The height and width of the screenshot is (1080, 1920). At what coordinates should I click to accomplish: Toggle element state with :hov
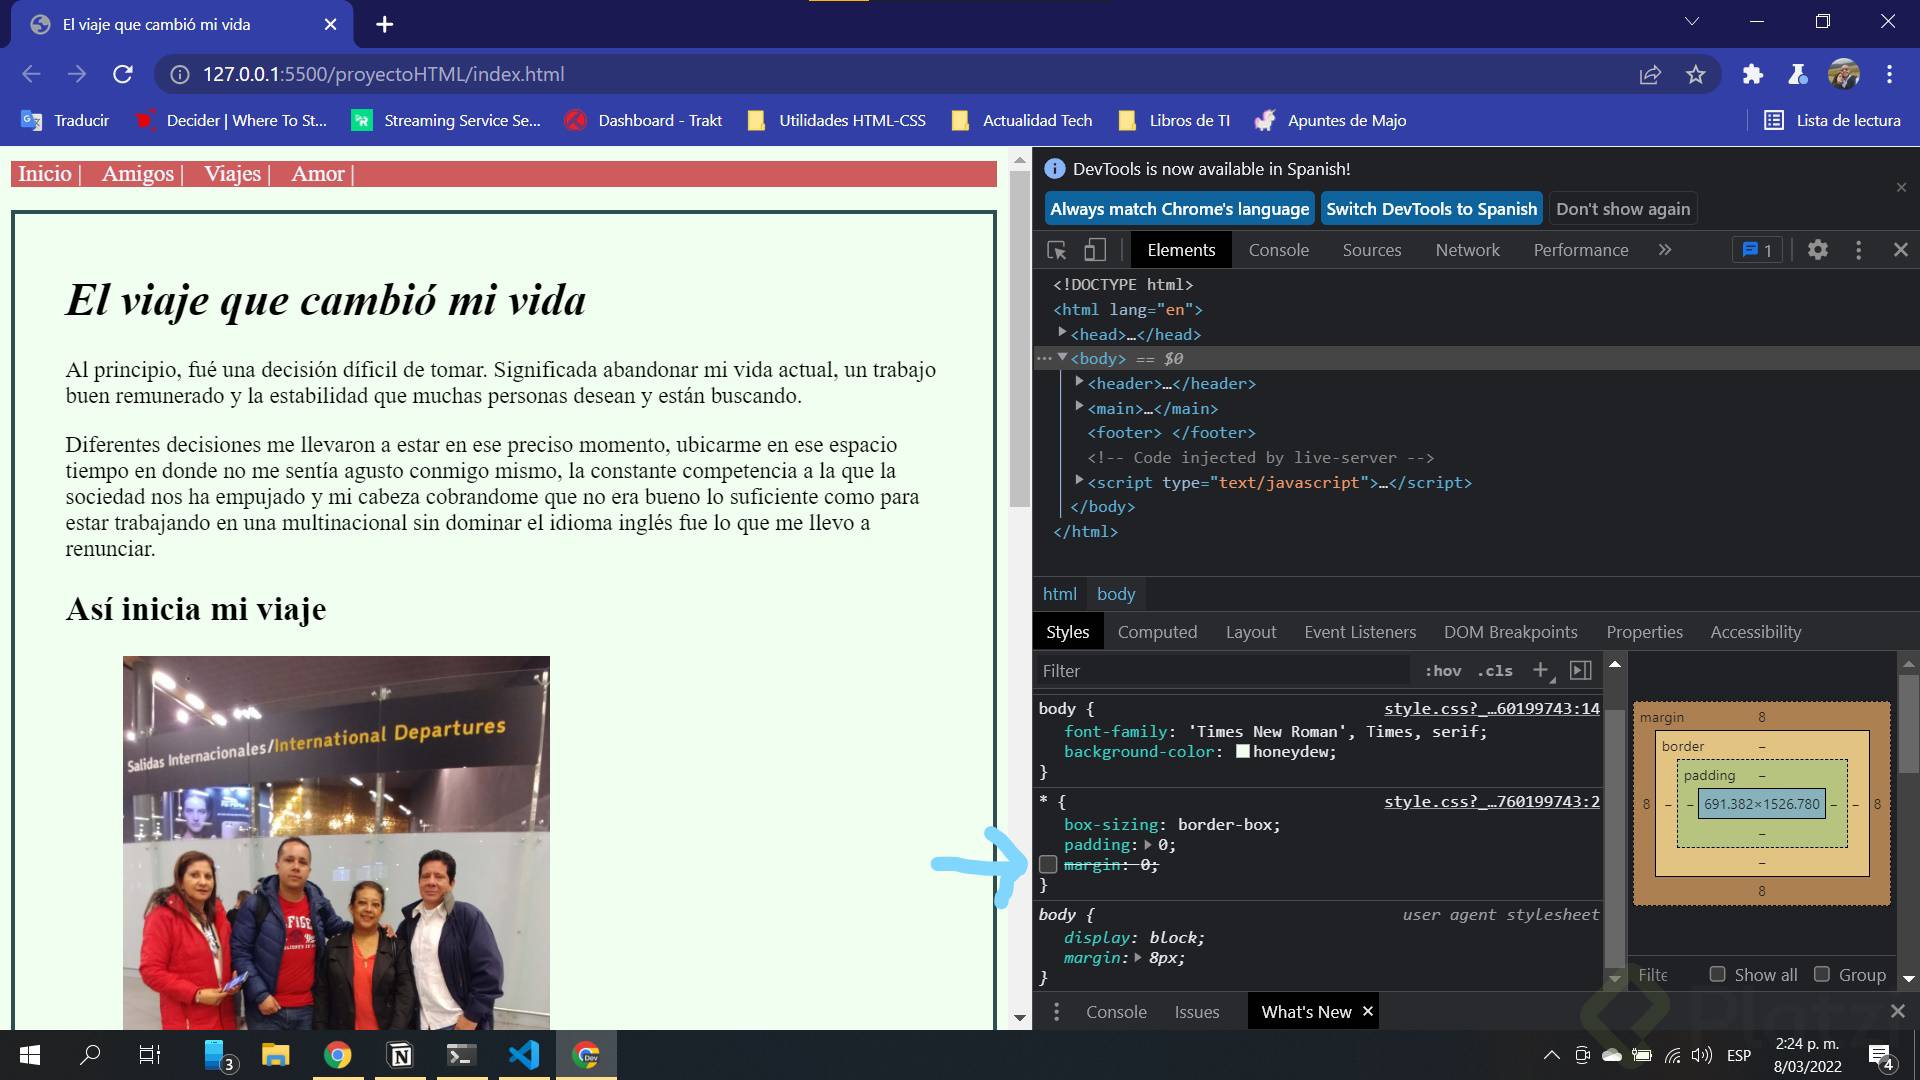1443,671
